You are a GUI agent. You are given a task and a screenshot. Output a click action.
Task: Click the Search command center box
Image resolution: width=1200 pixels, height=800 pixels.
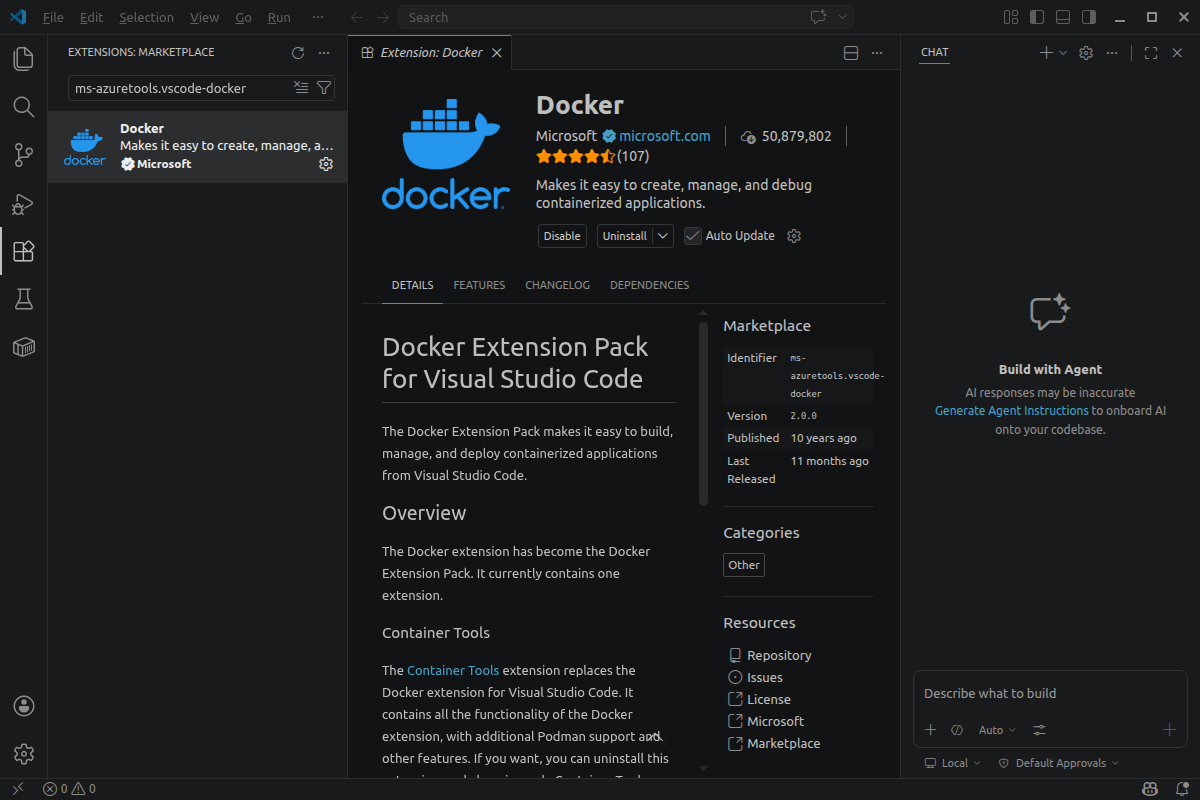(600, 17)
